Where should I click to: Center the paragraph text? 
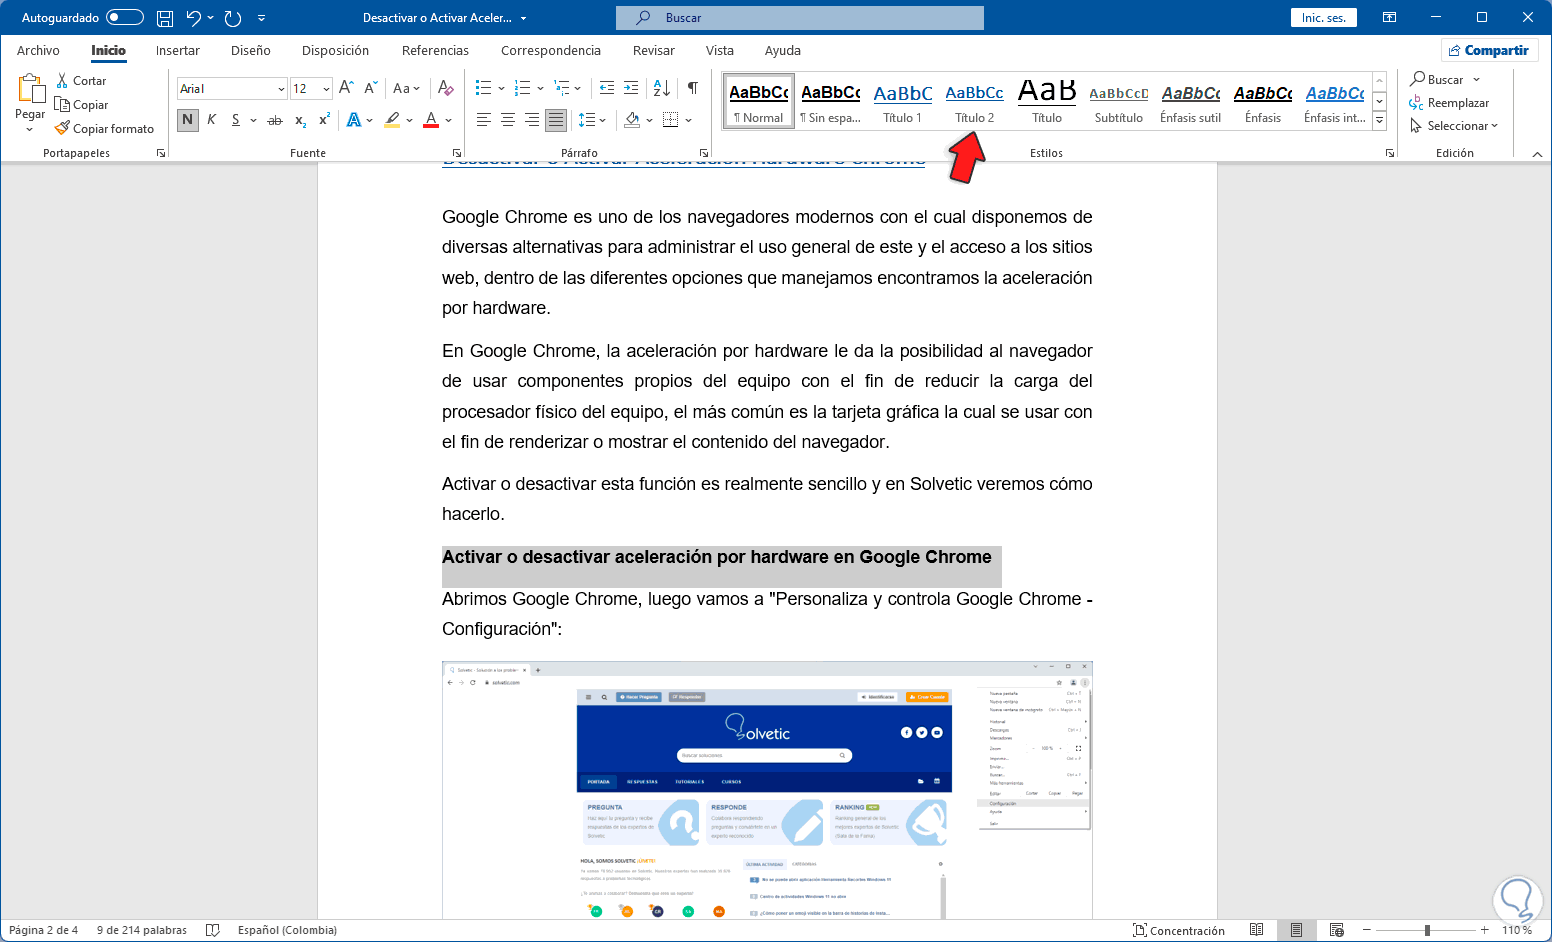508,120
